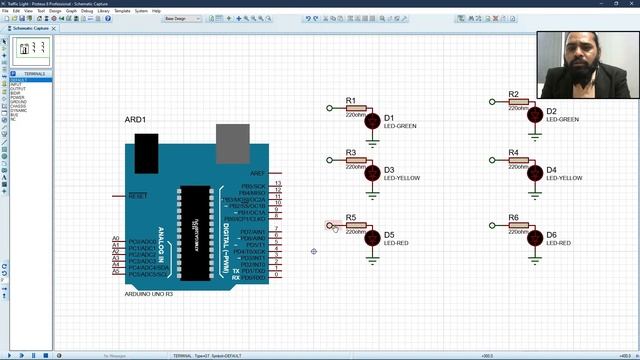Open the View menu

28,11
